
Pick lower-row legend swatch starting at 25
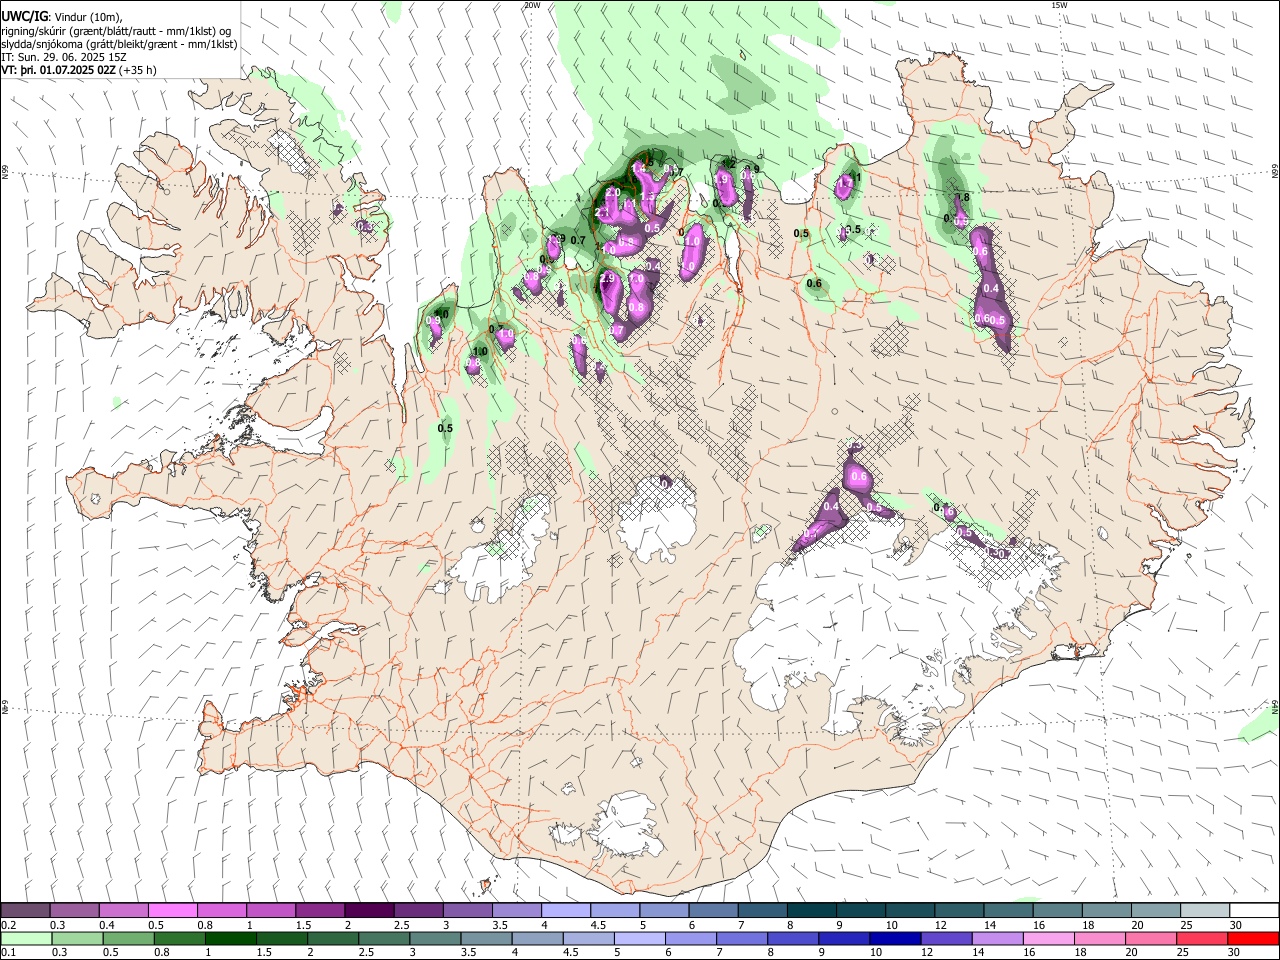coord(1200,938)
